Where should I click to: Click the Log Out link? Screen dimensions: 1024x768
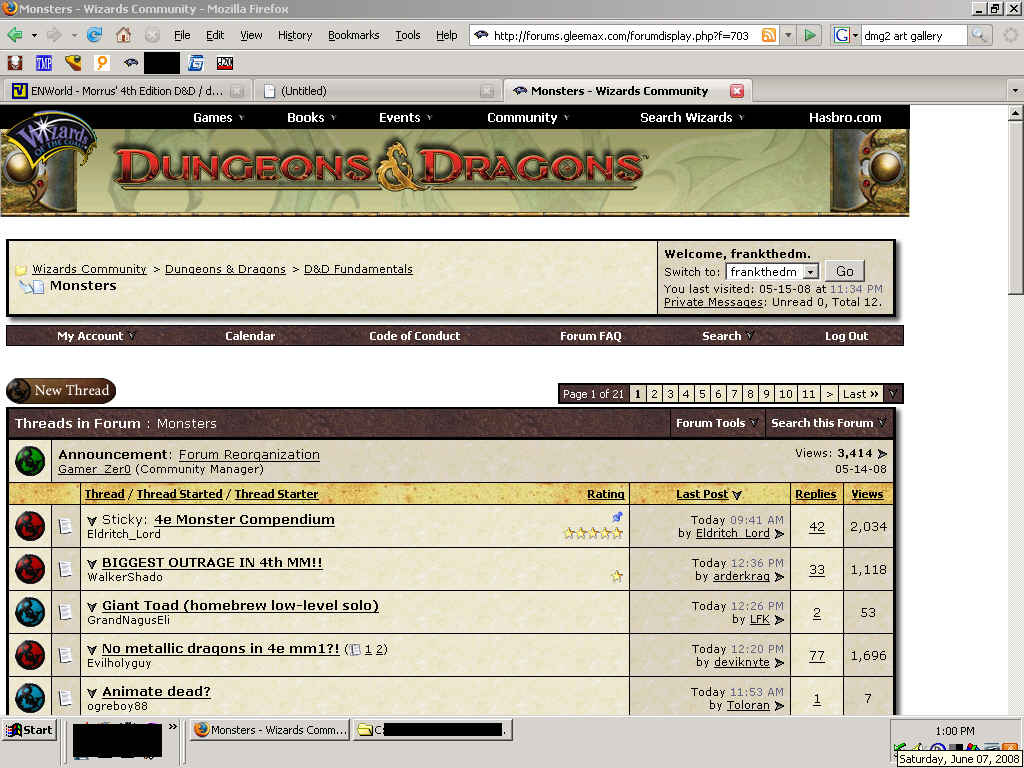[846, 336]
